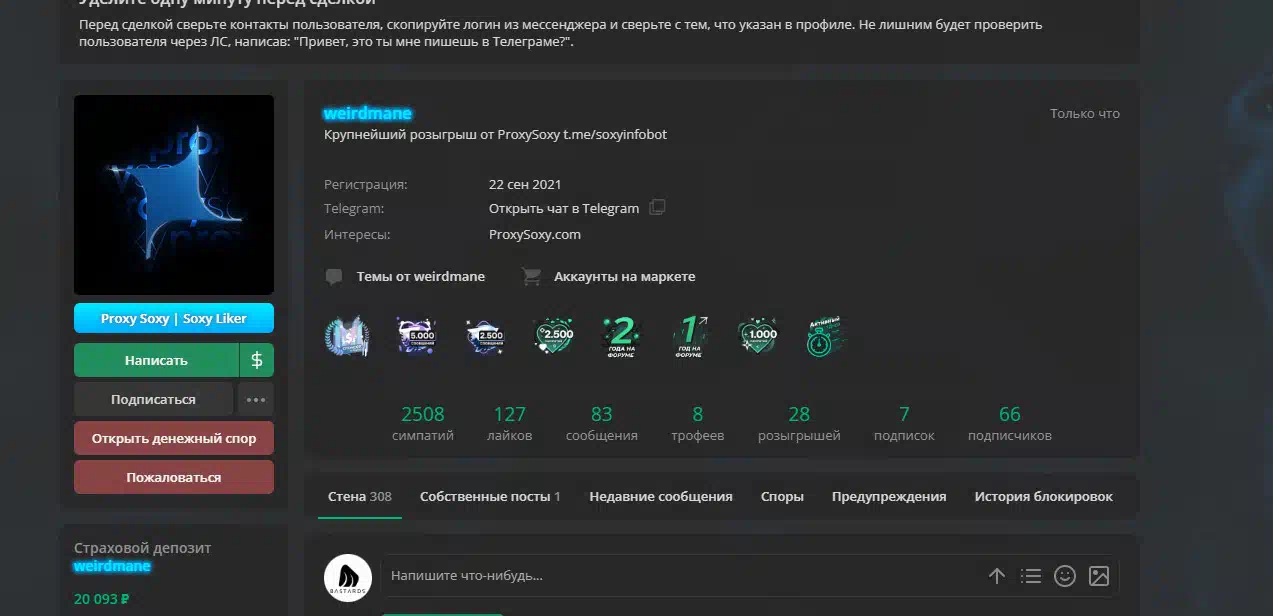
Task: Open the three-dots more options menu
Action: [256, 399]
